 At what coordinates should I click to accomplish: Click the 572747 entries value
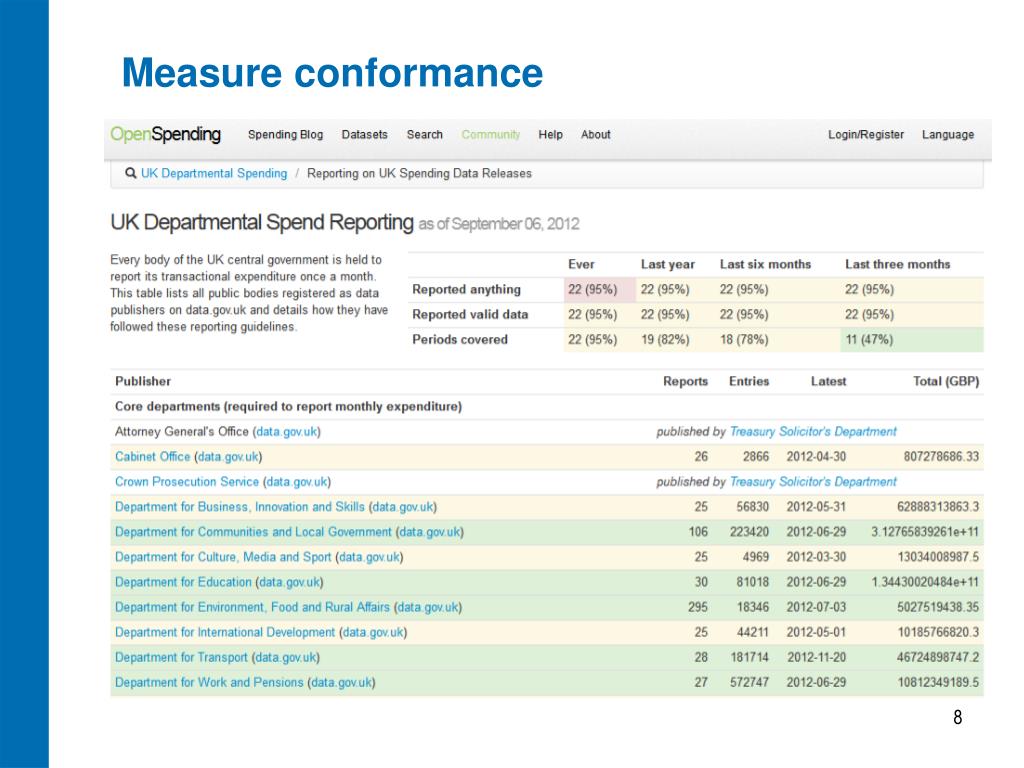point(749,682)
